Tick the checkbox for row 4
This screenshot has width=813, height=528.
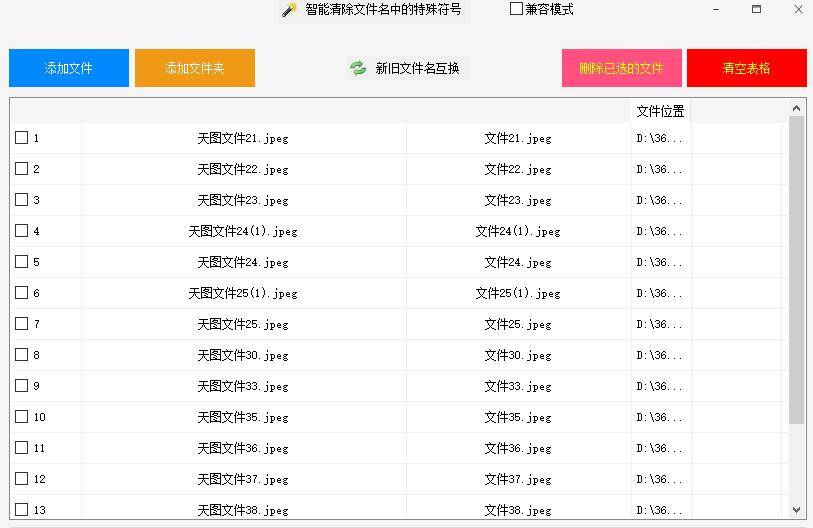(x=21, y=230)
